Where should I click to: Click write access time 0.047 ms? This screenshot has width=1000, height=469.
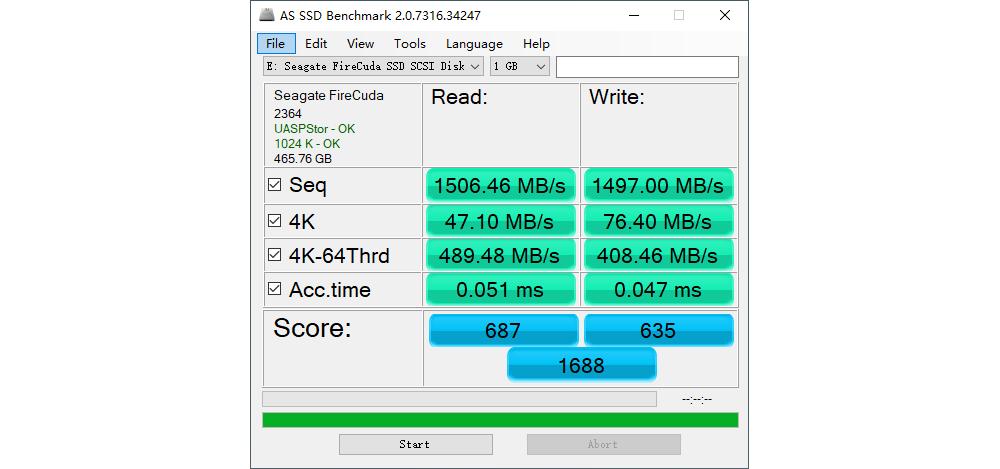point(658,290)
